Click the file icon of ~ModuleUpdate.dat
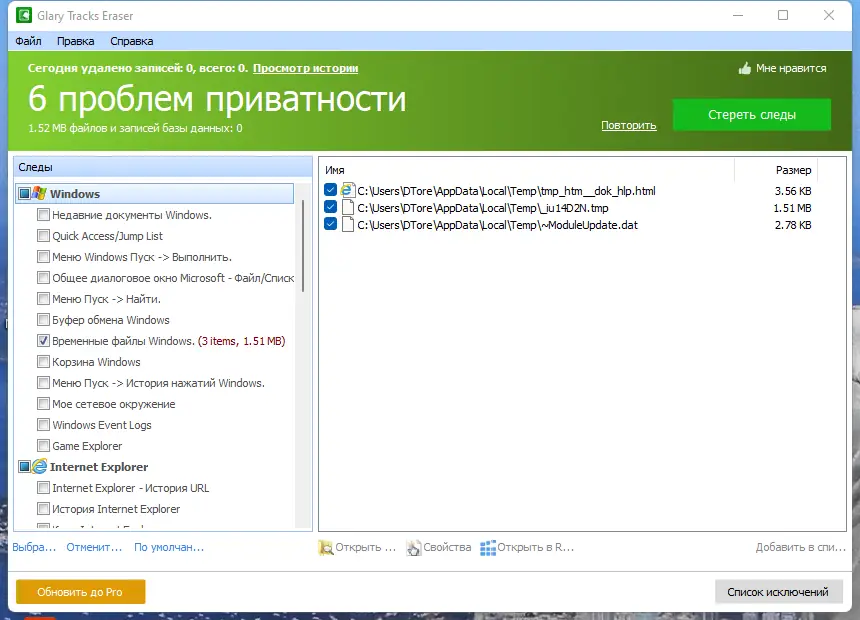The image size is (860, 620). [348, 224]
